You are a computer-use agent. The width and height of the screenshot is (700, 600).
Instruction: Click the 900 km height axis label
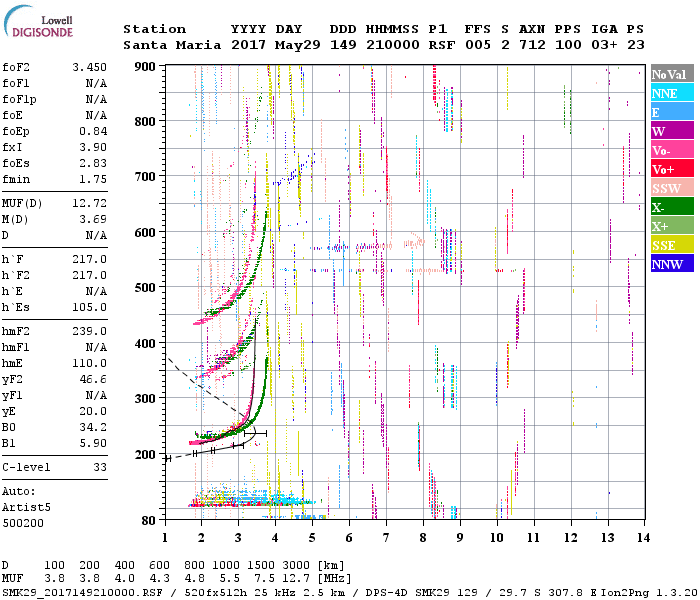145,67
